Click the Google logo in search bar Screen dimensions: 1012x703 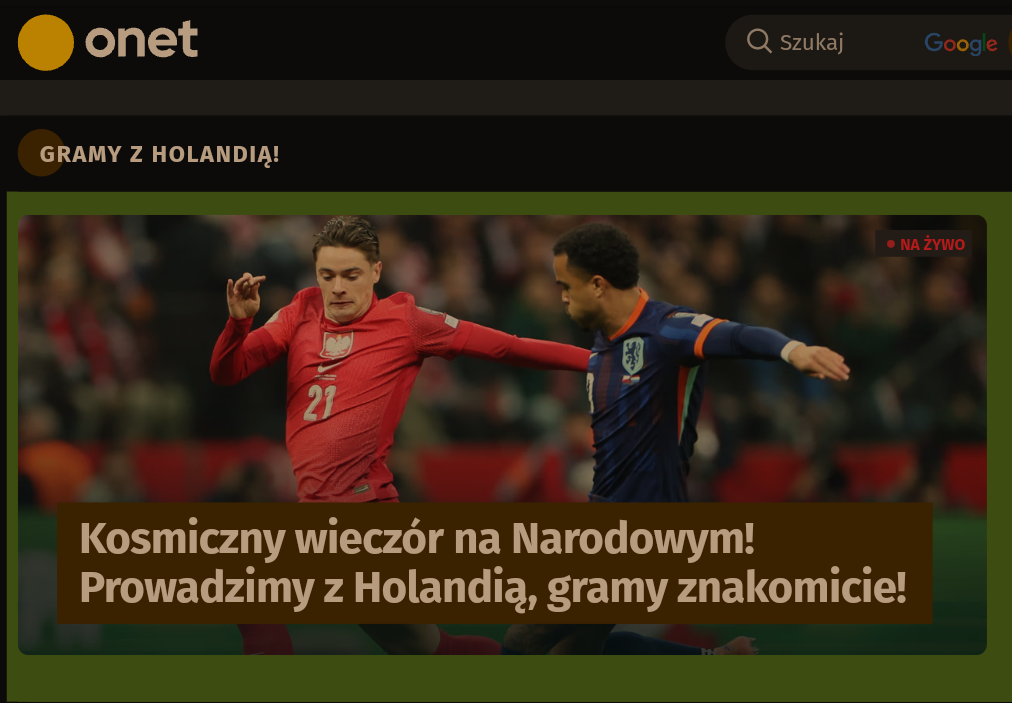[x=960, y=43]
